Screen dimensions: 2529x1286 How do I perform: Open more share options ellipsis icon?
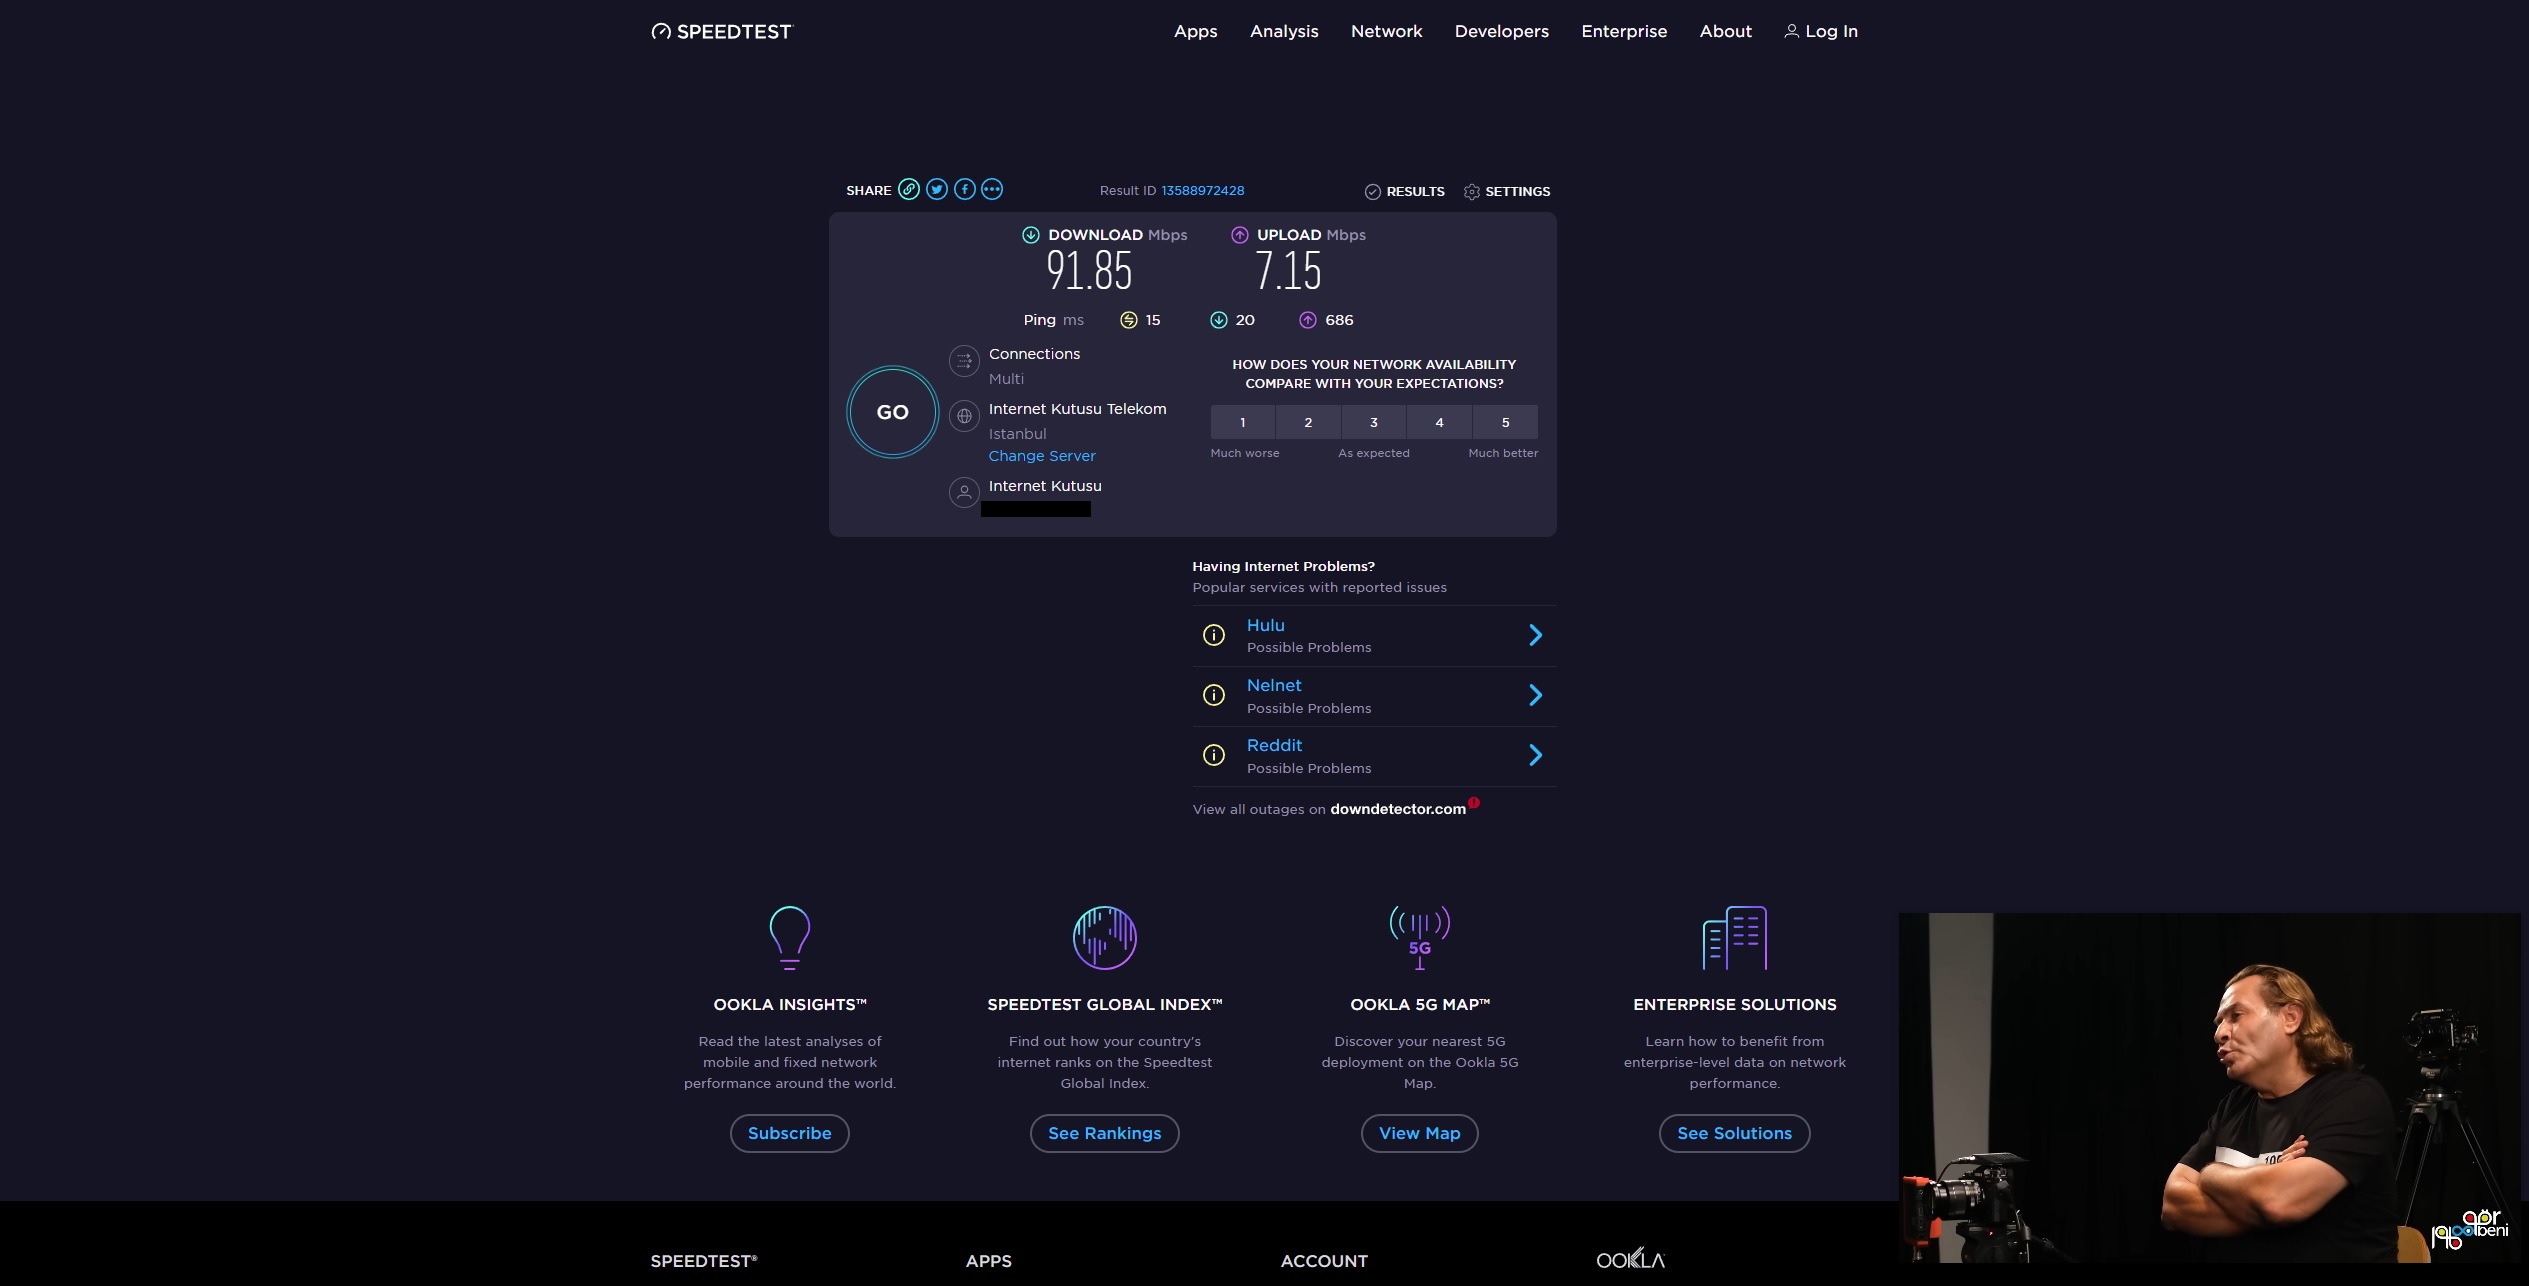[x=992, y=189]
